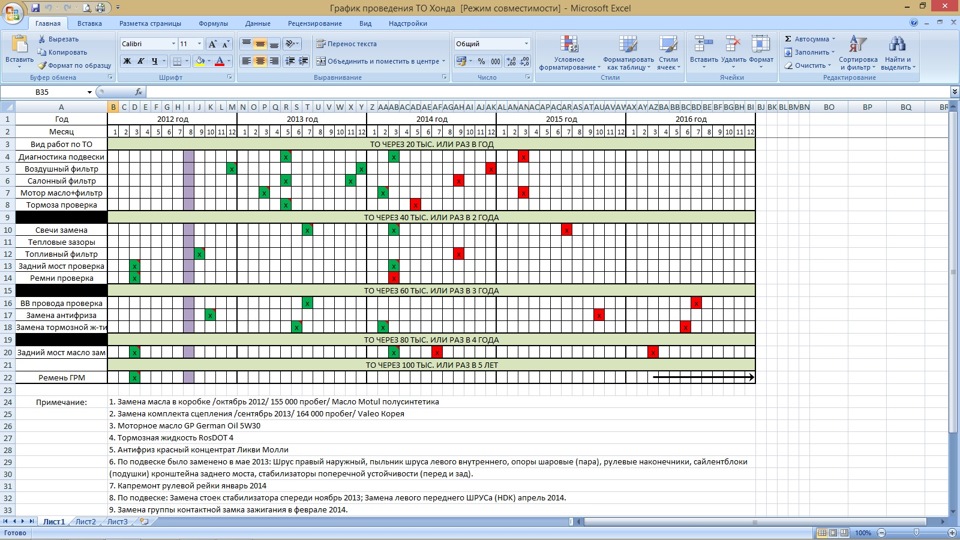Click the Вставить cells button in Ячейки group
Screen dimensions: 960x540
(x=703, y=50)
